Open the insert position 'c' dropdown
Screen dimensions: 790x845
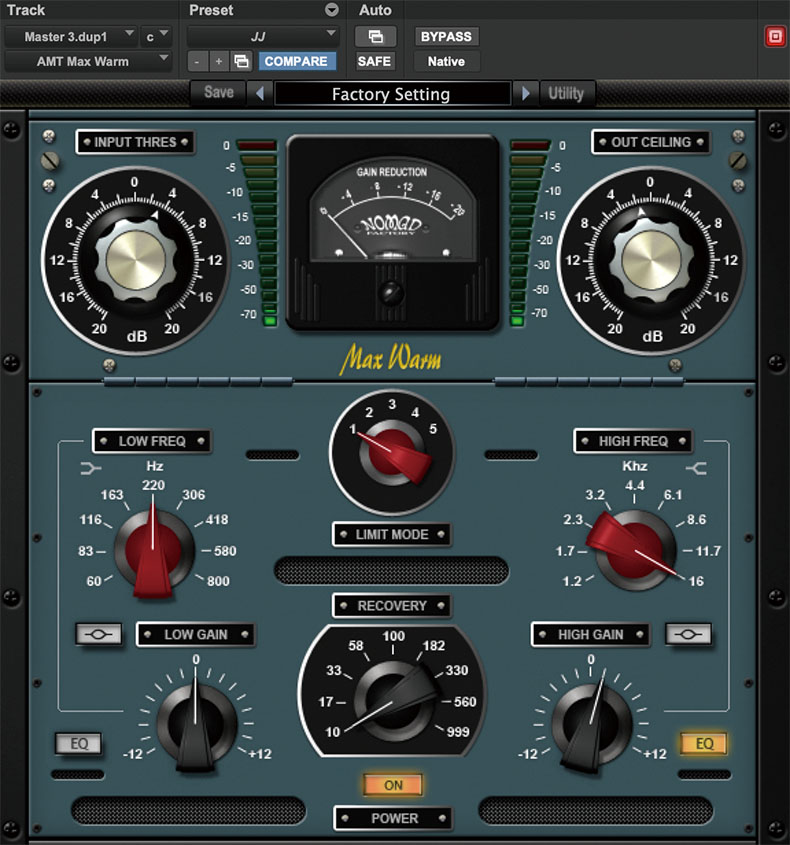155,37
